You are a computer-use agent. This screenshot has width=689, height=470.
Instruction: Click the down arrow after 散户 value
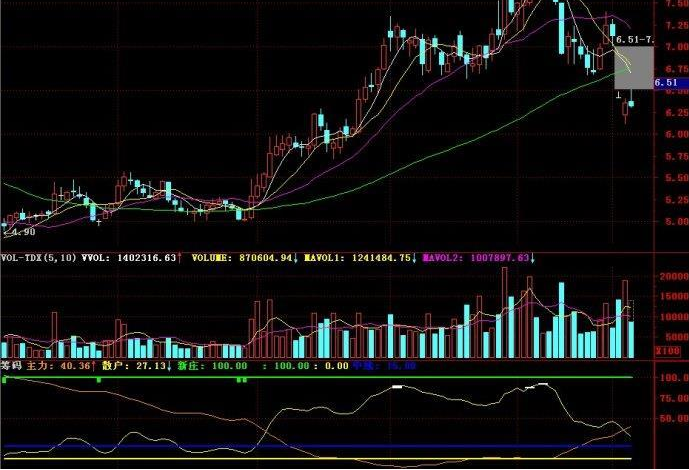point(169,365)
